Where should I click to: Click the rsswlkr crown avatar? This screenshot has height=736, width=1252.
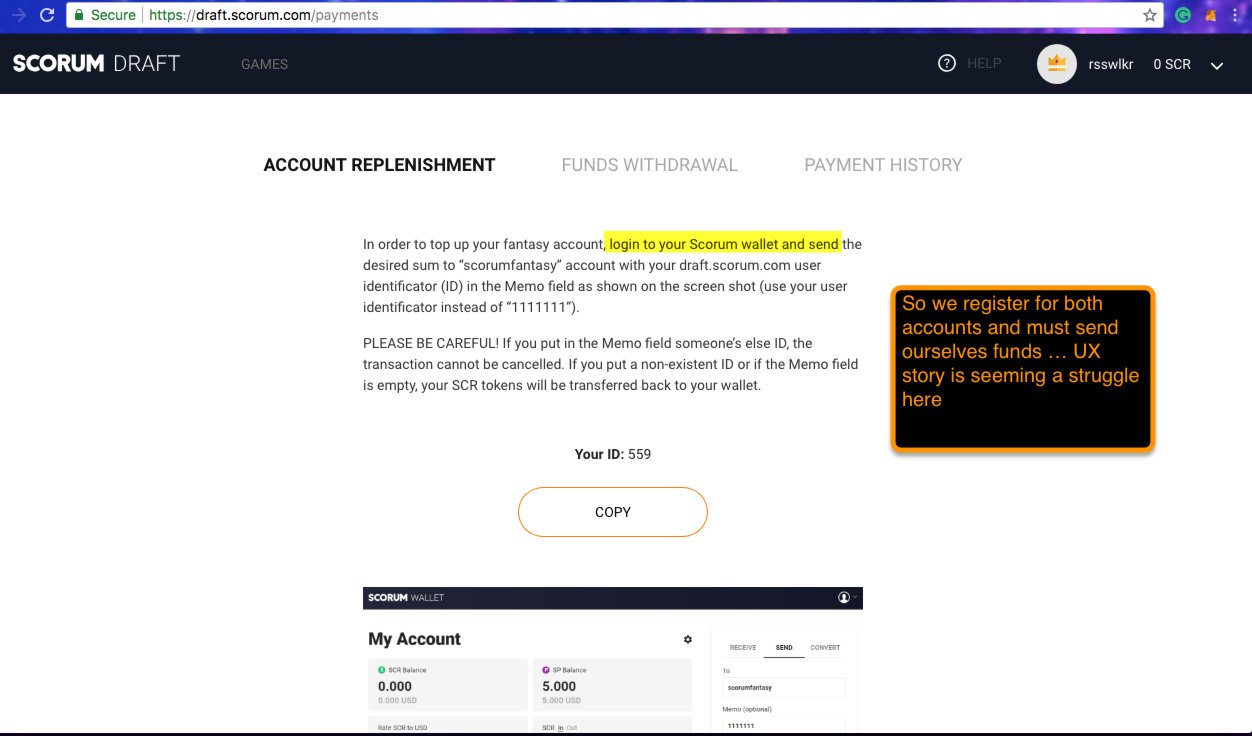point(1057,64)
